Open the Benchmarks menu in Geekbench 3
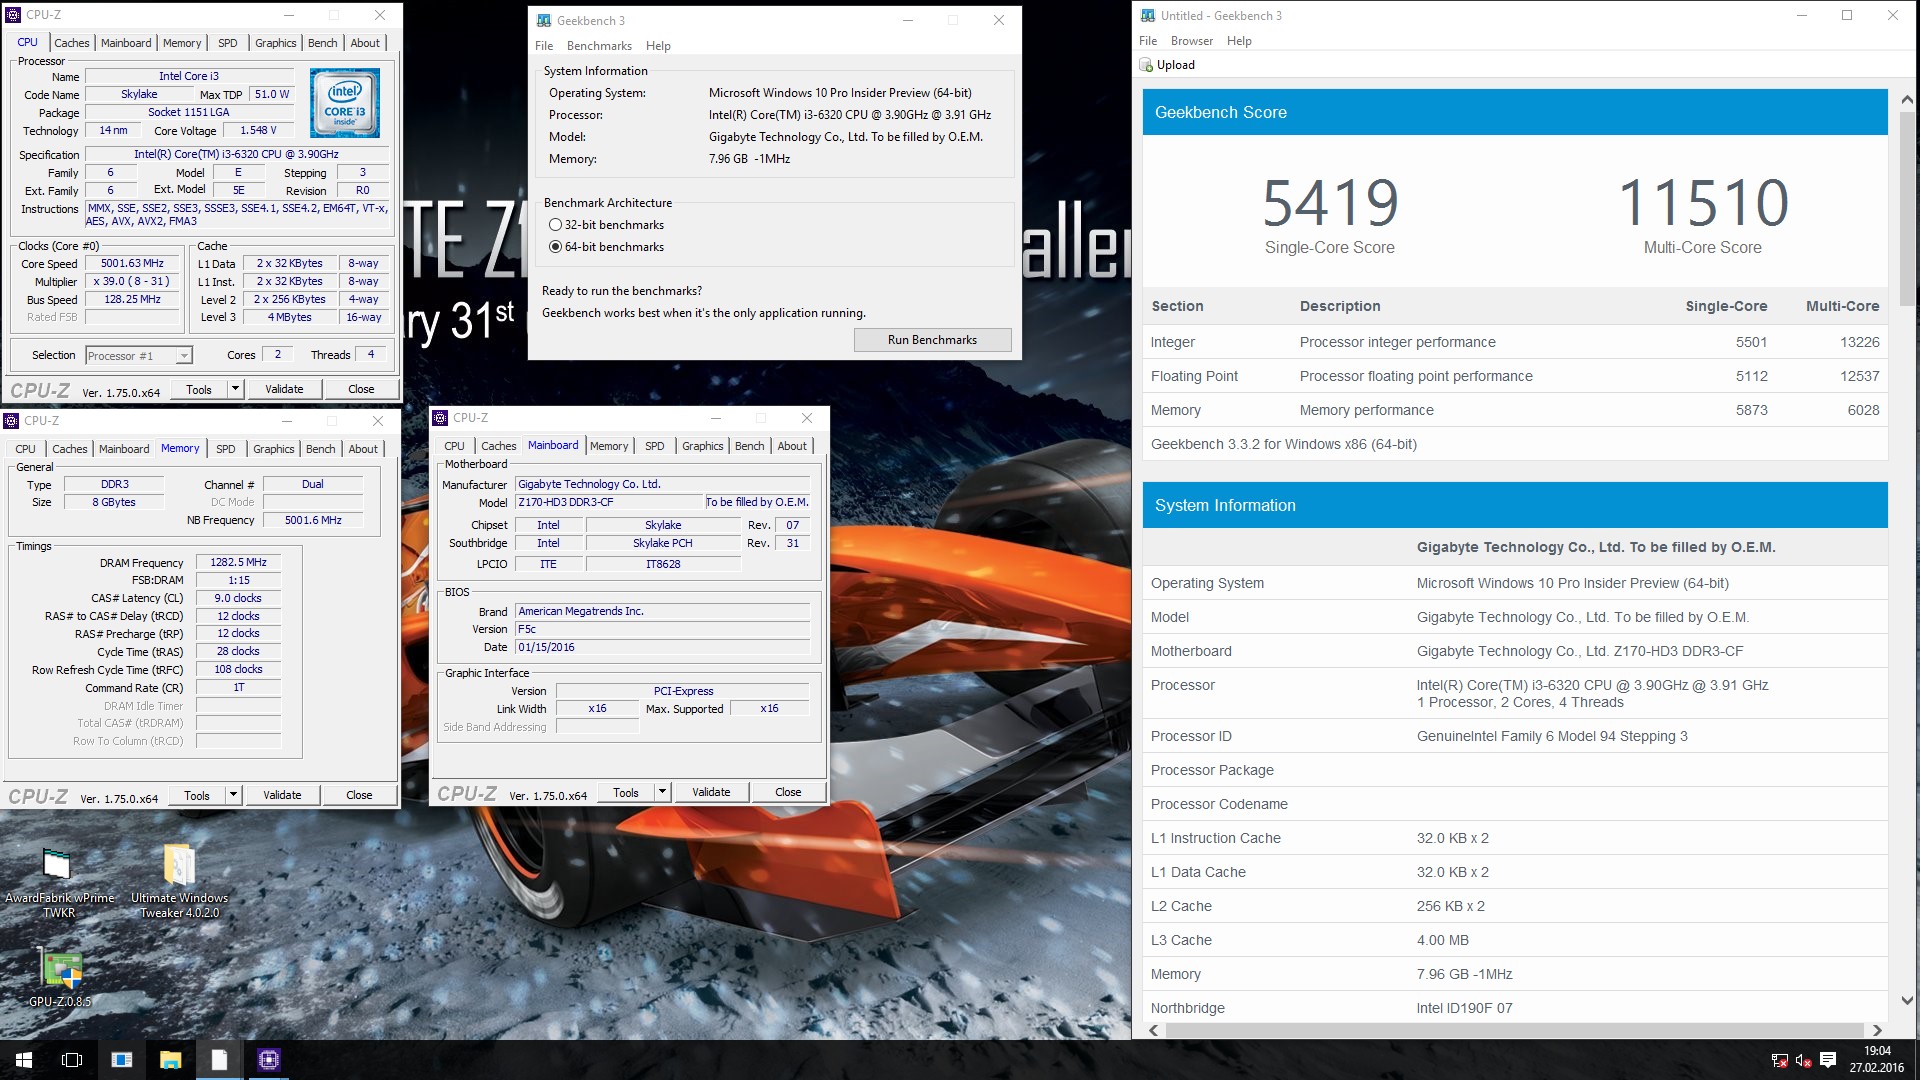 [x=599, y=46]
